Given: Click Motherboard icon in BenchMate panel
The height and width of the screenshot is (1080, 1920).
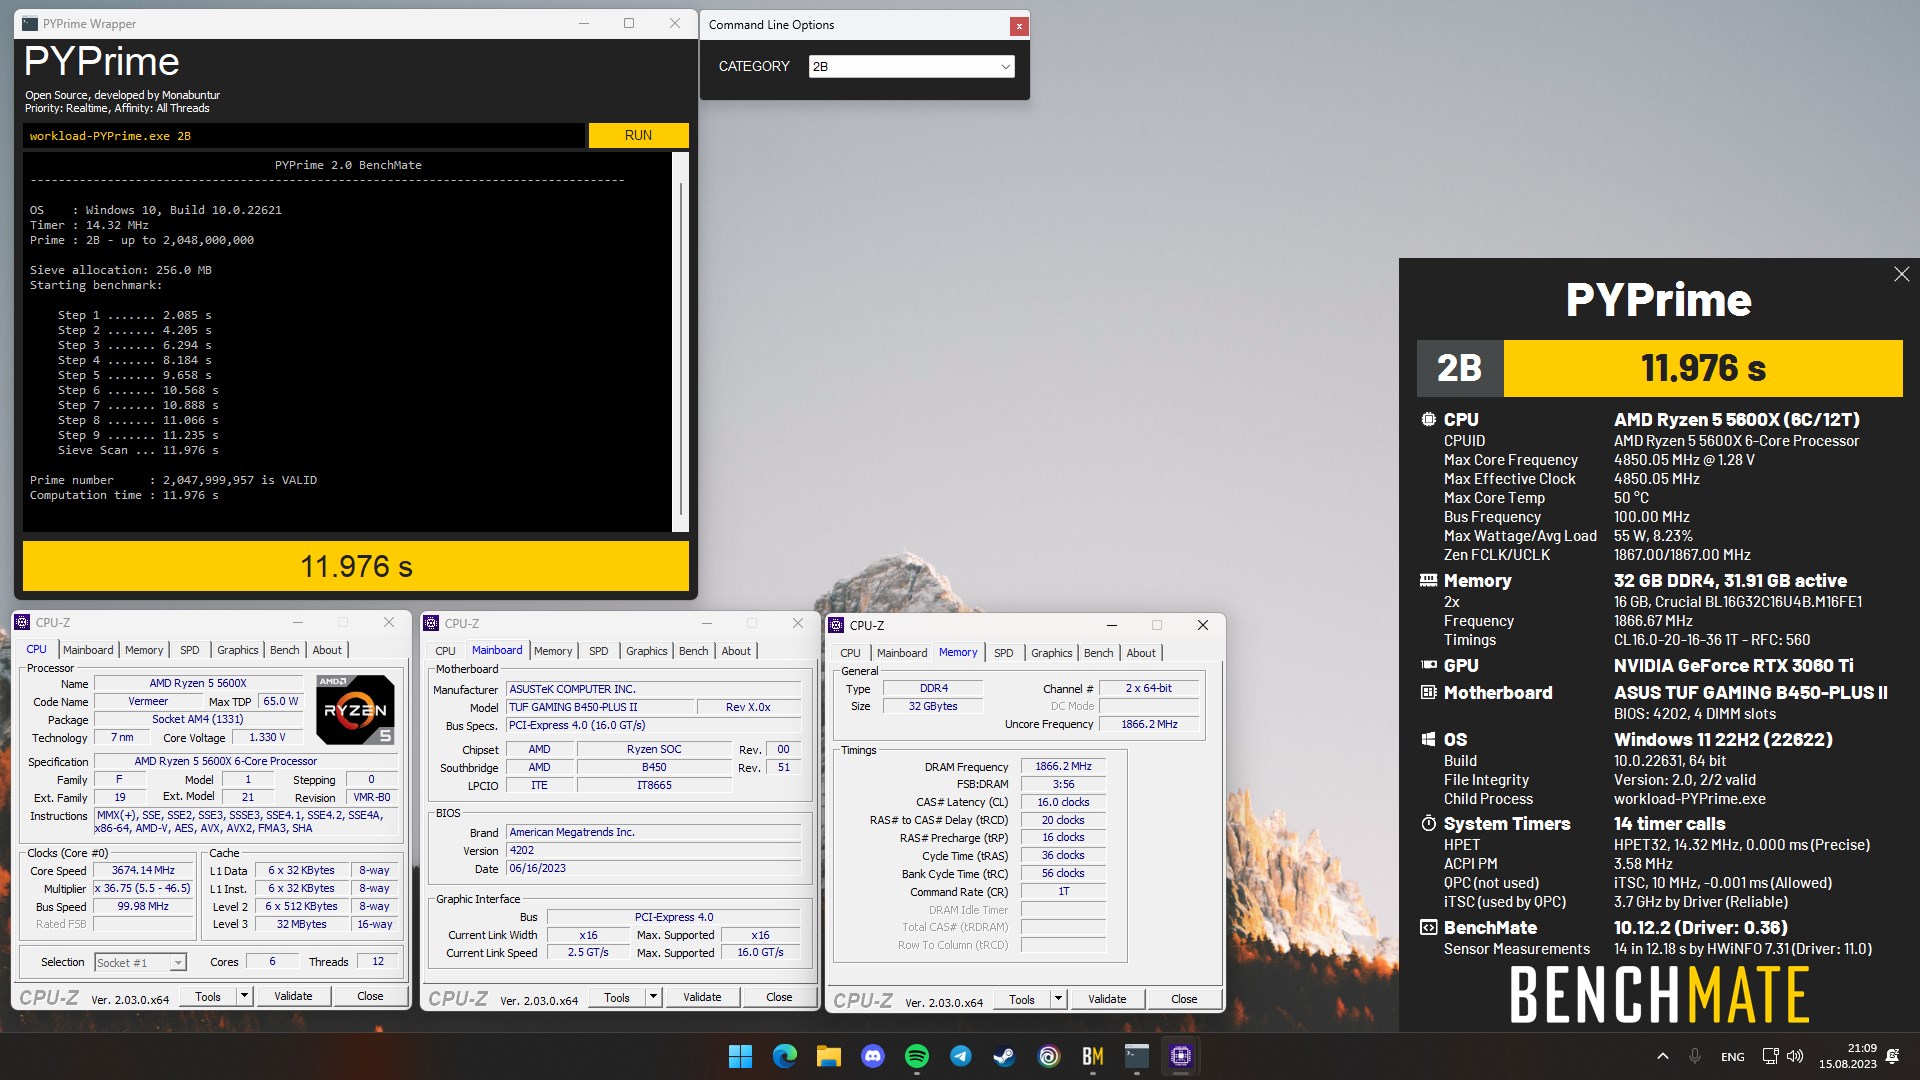Looking at the screenshot, I should tap(1429, 693).
